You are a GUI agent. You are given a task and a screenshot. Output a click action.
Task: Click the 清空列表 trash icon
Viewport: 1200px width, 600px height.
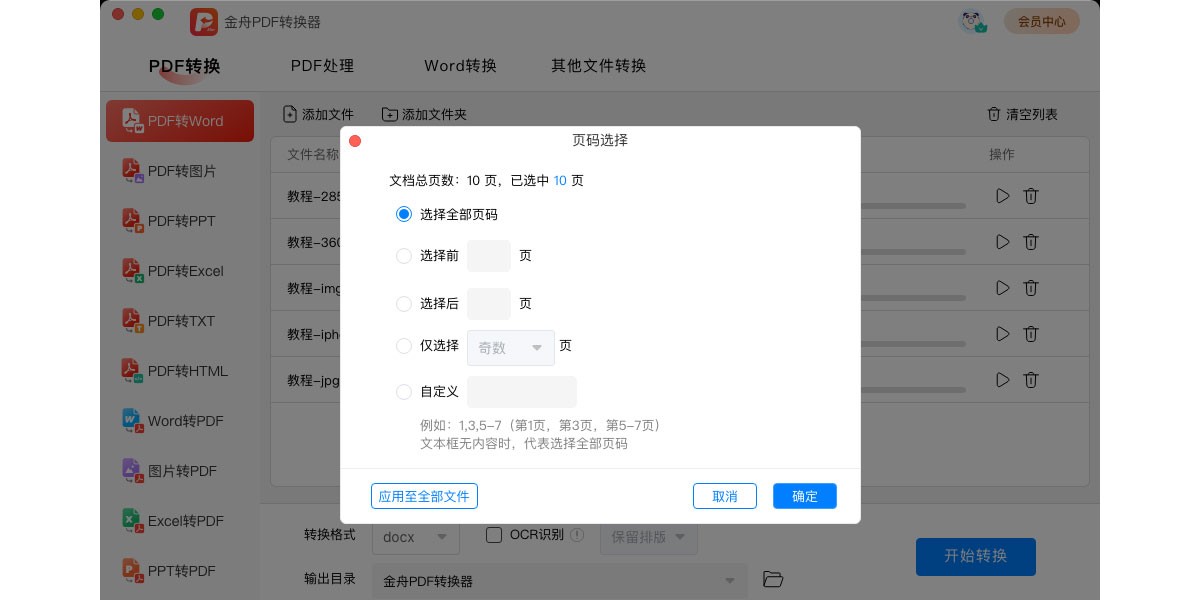point(995,114)
